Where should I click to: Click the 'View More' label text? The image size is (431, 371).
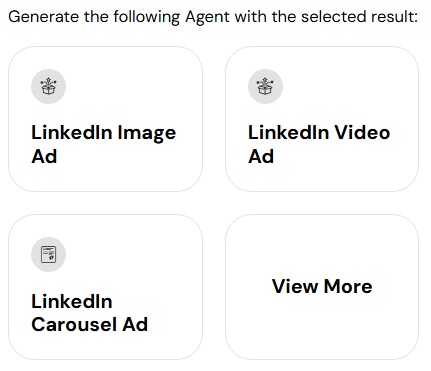[322, 286]
